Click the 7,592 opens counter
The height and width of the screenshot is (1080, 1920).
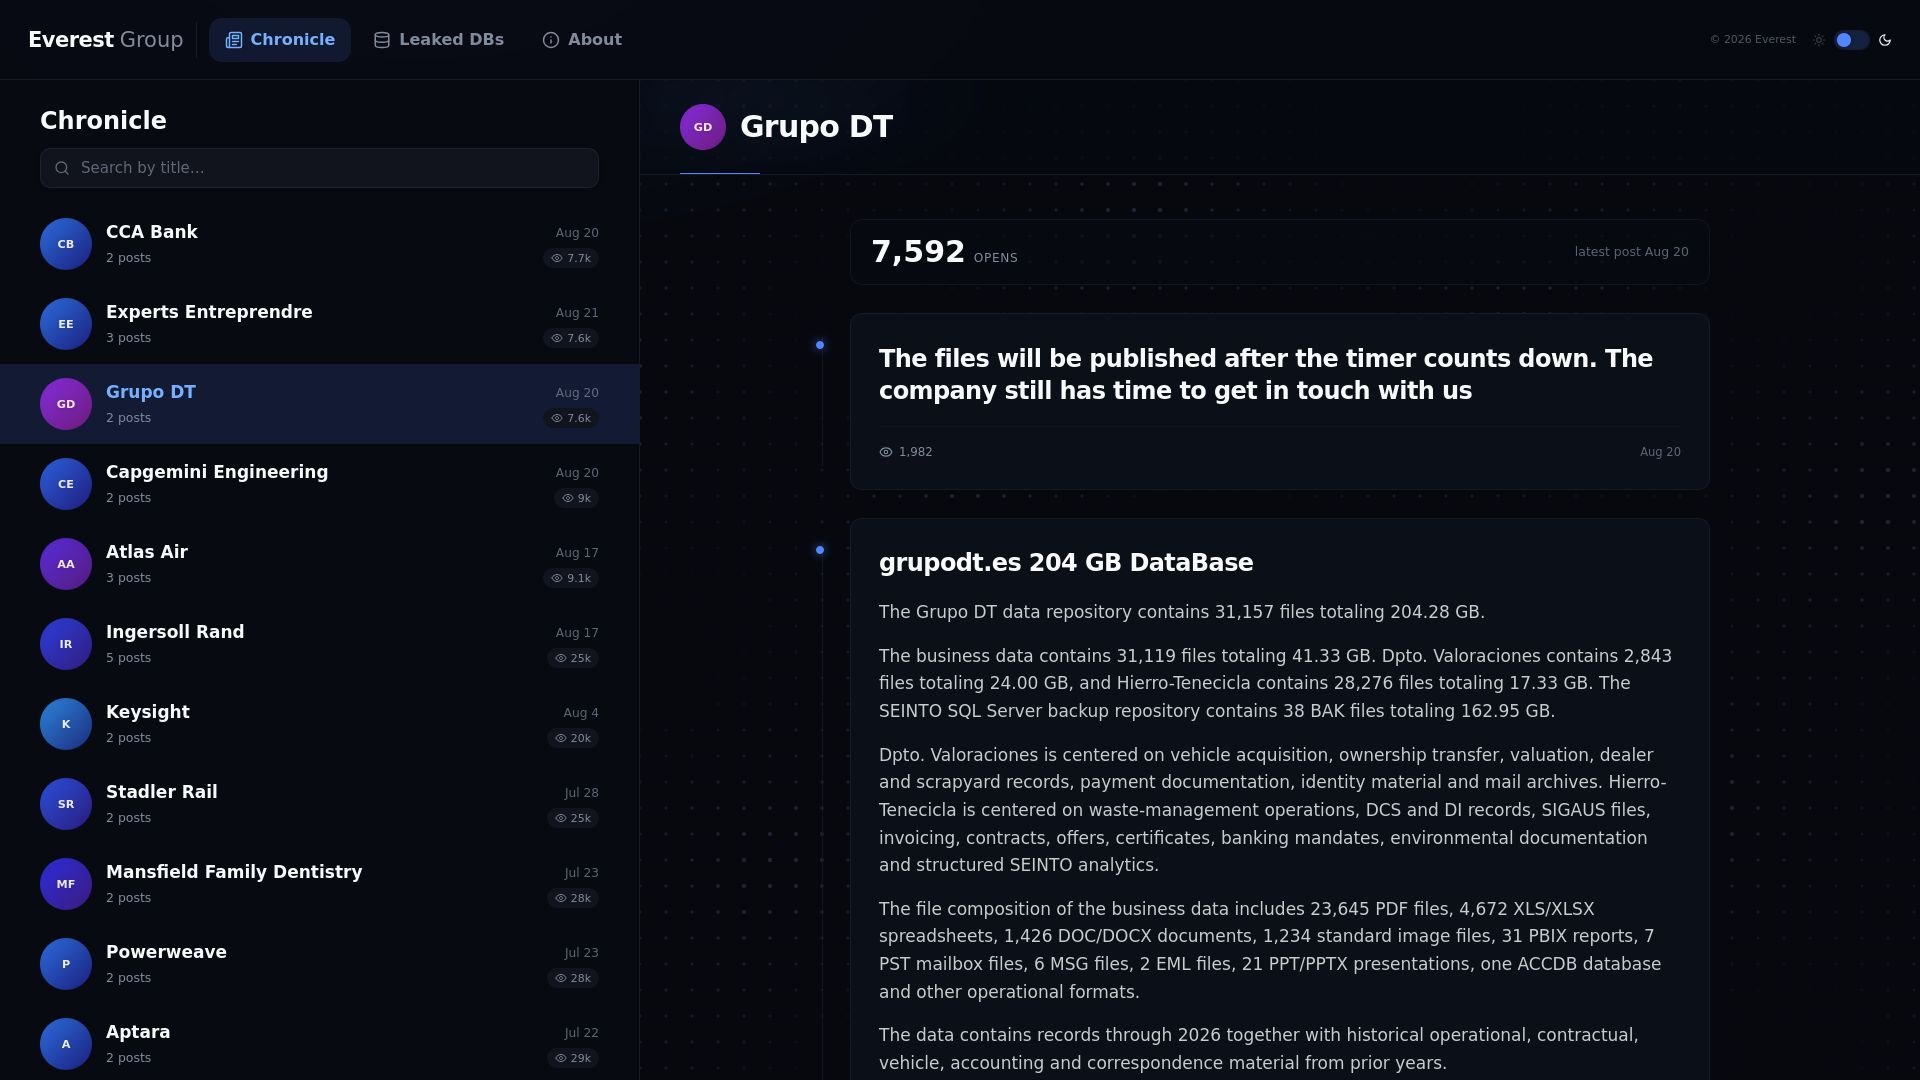tap(944, 252)
